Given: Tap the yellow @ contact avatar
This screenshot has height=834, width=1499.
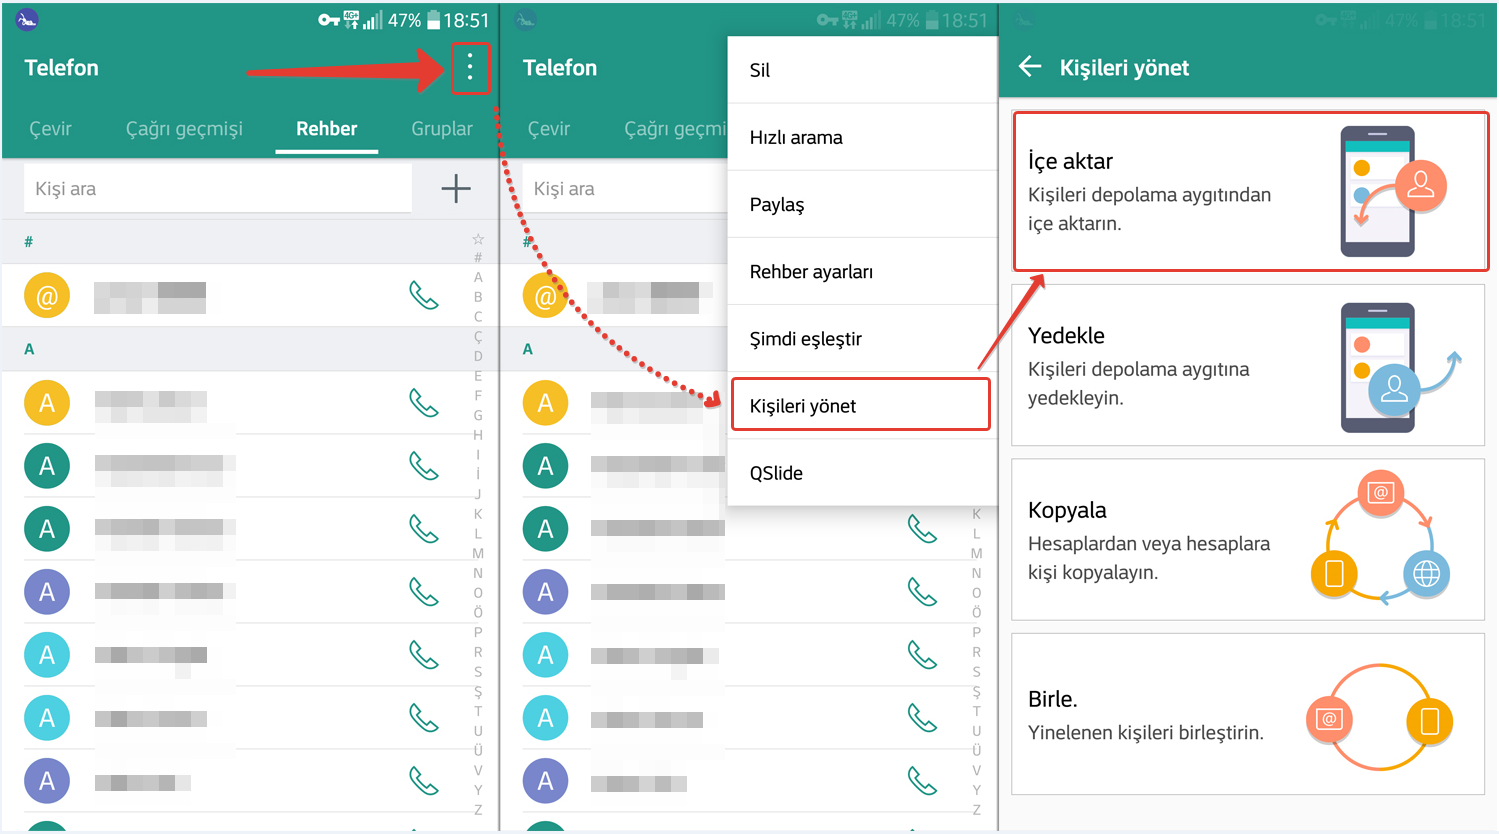Looking at the screenshot, I should click(x=47, y=296).
